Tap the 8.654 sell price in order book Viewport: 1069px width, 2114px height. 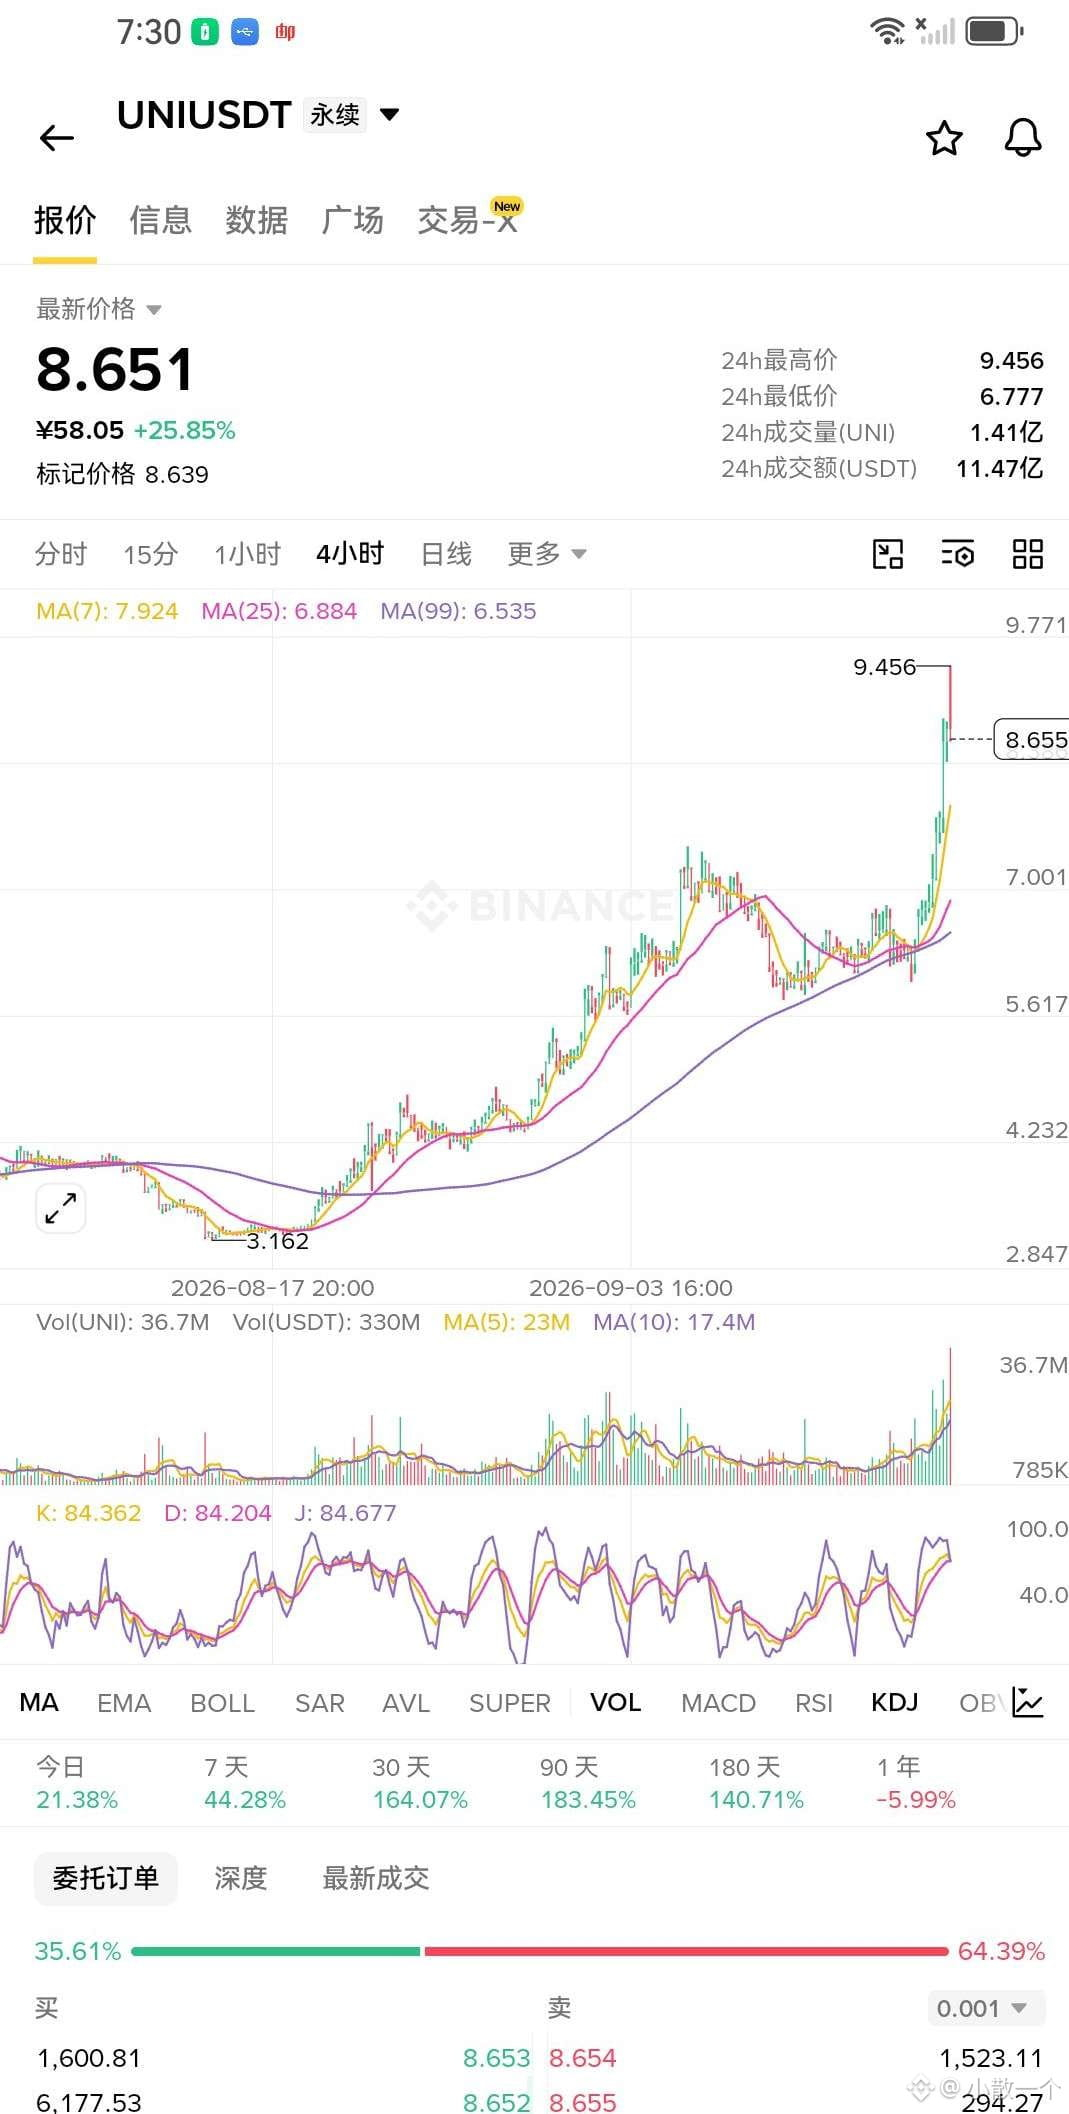point(582,2058)
